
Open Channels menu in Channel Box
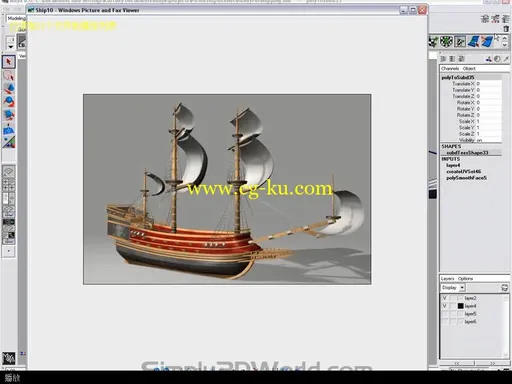(450, 68)
